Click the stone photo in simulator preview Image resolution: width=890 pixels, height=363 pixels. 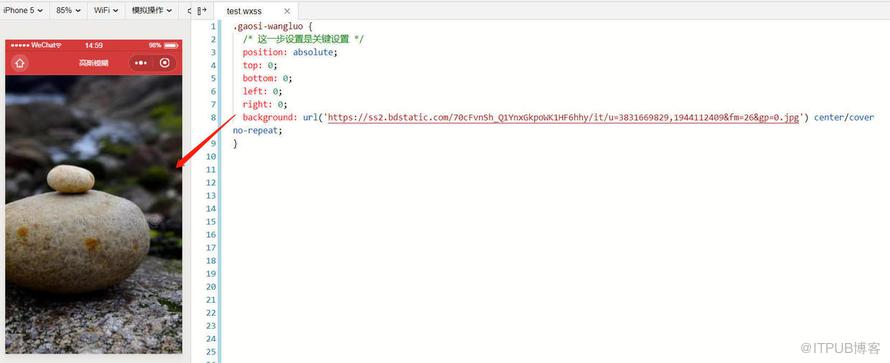tap(94, 214)
